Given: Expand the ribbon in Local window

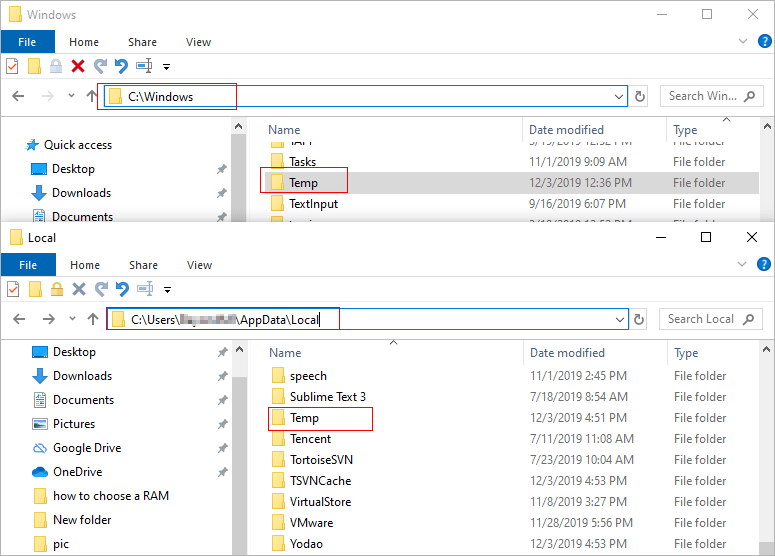Looking at the screenshot, I should [741, 264].
